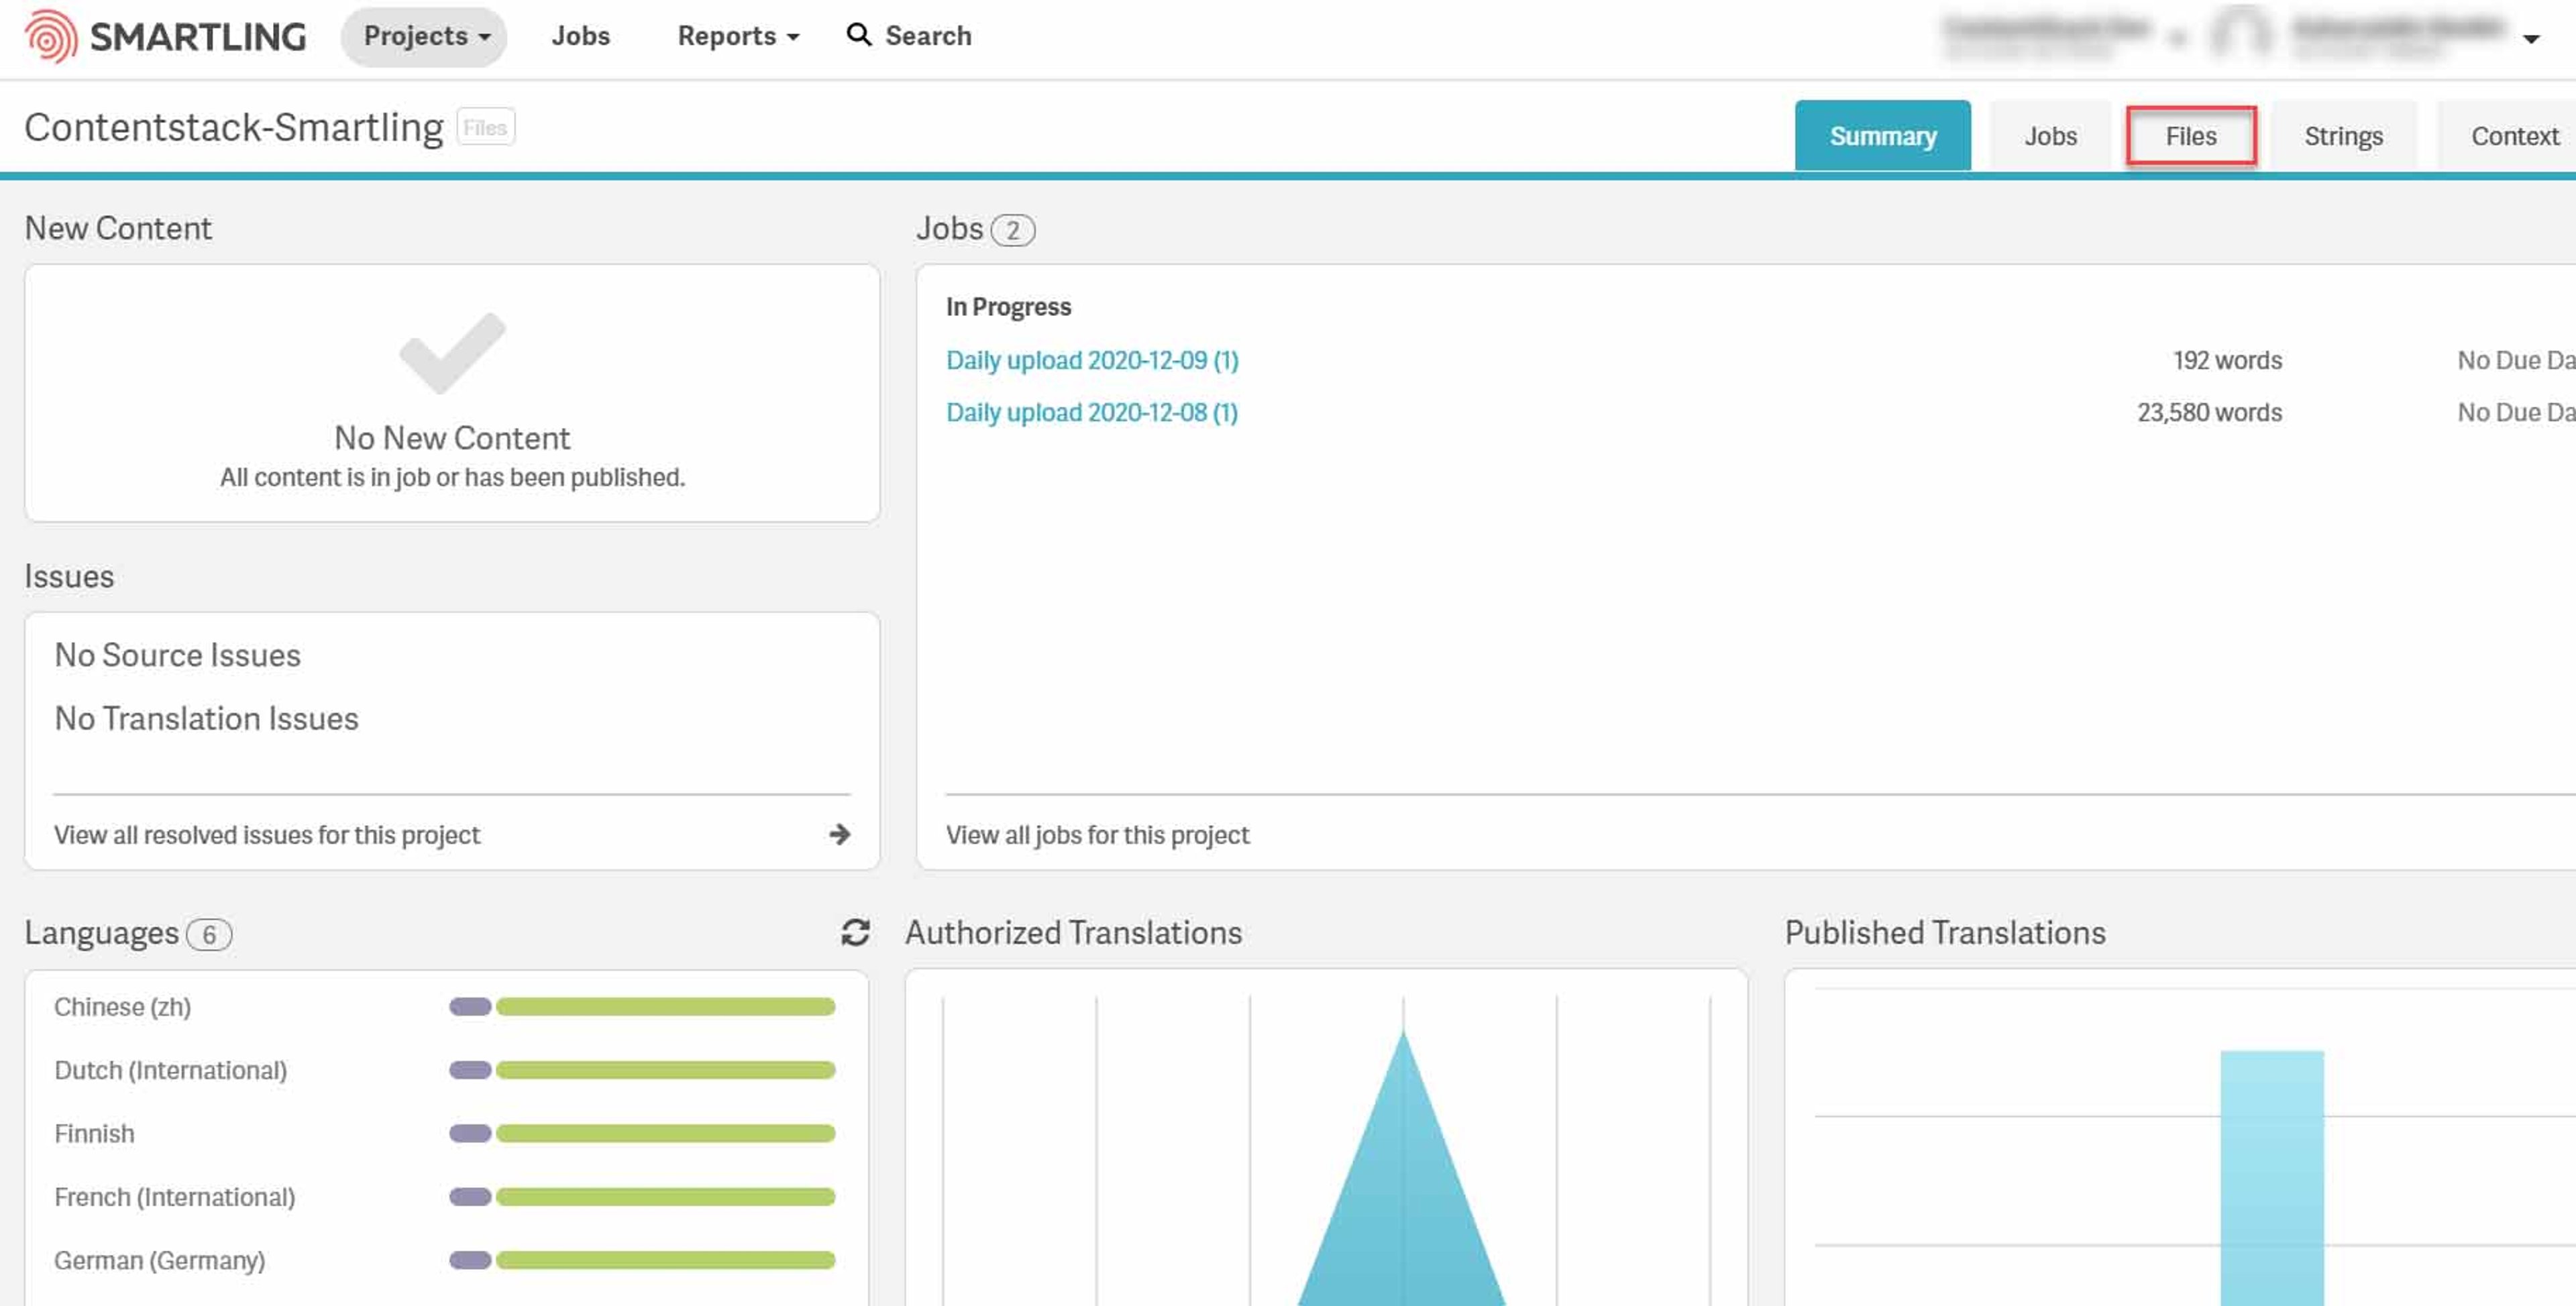The height and width of the screenshot is (1306, 2576).
Task: Open the Files tab
Action: click(2191, 135)
